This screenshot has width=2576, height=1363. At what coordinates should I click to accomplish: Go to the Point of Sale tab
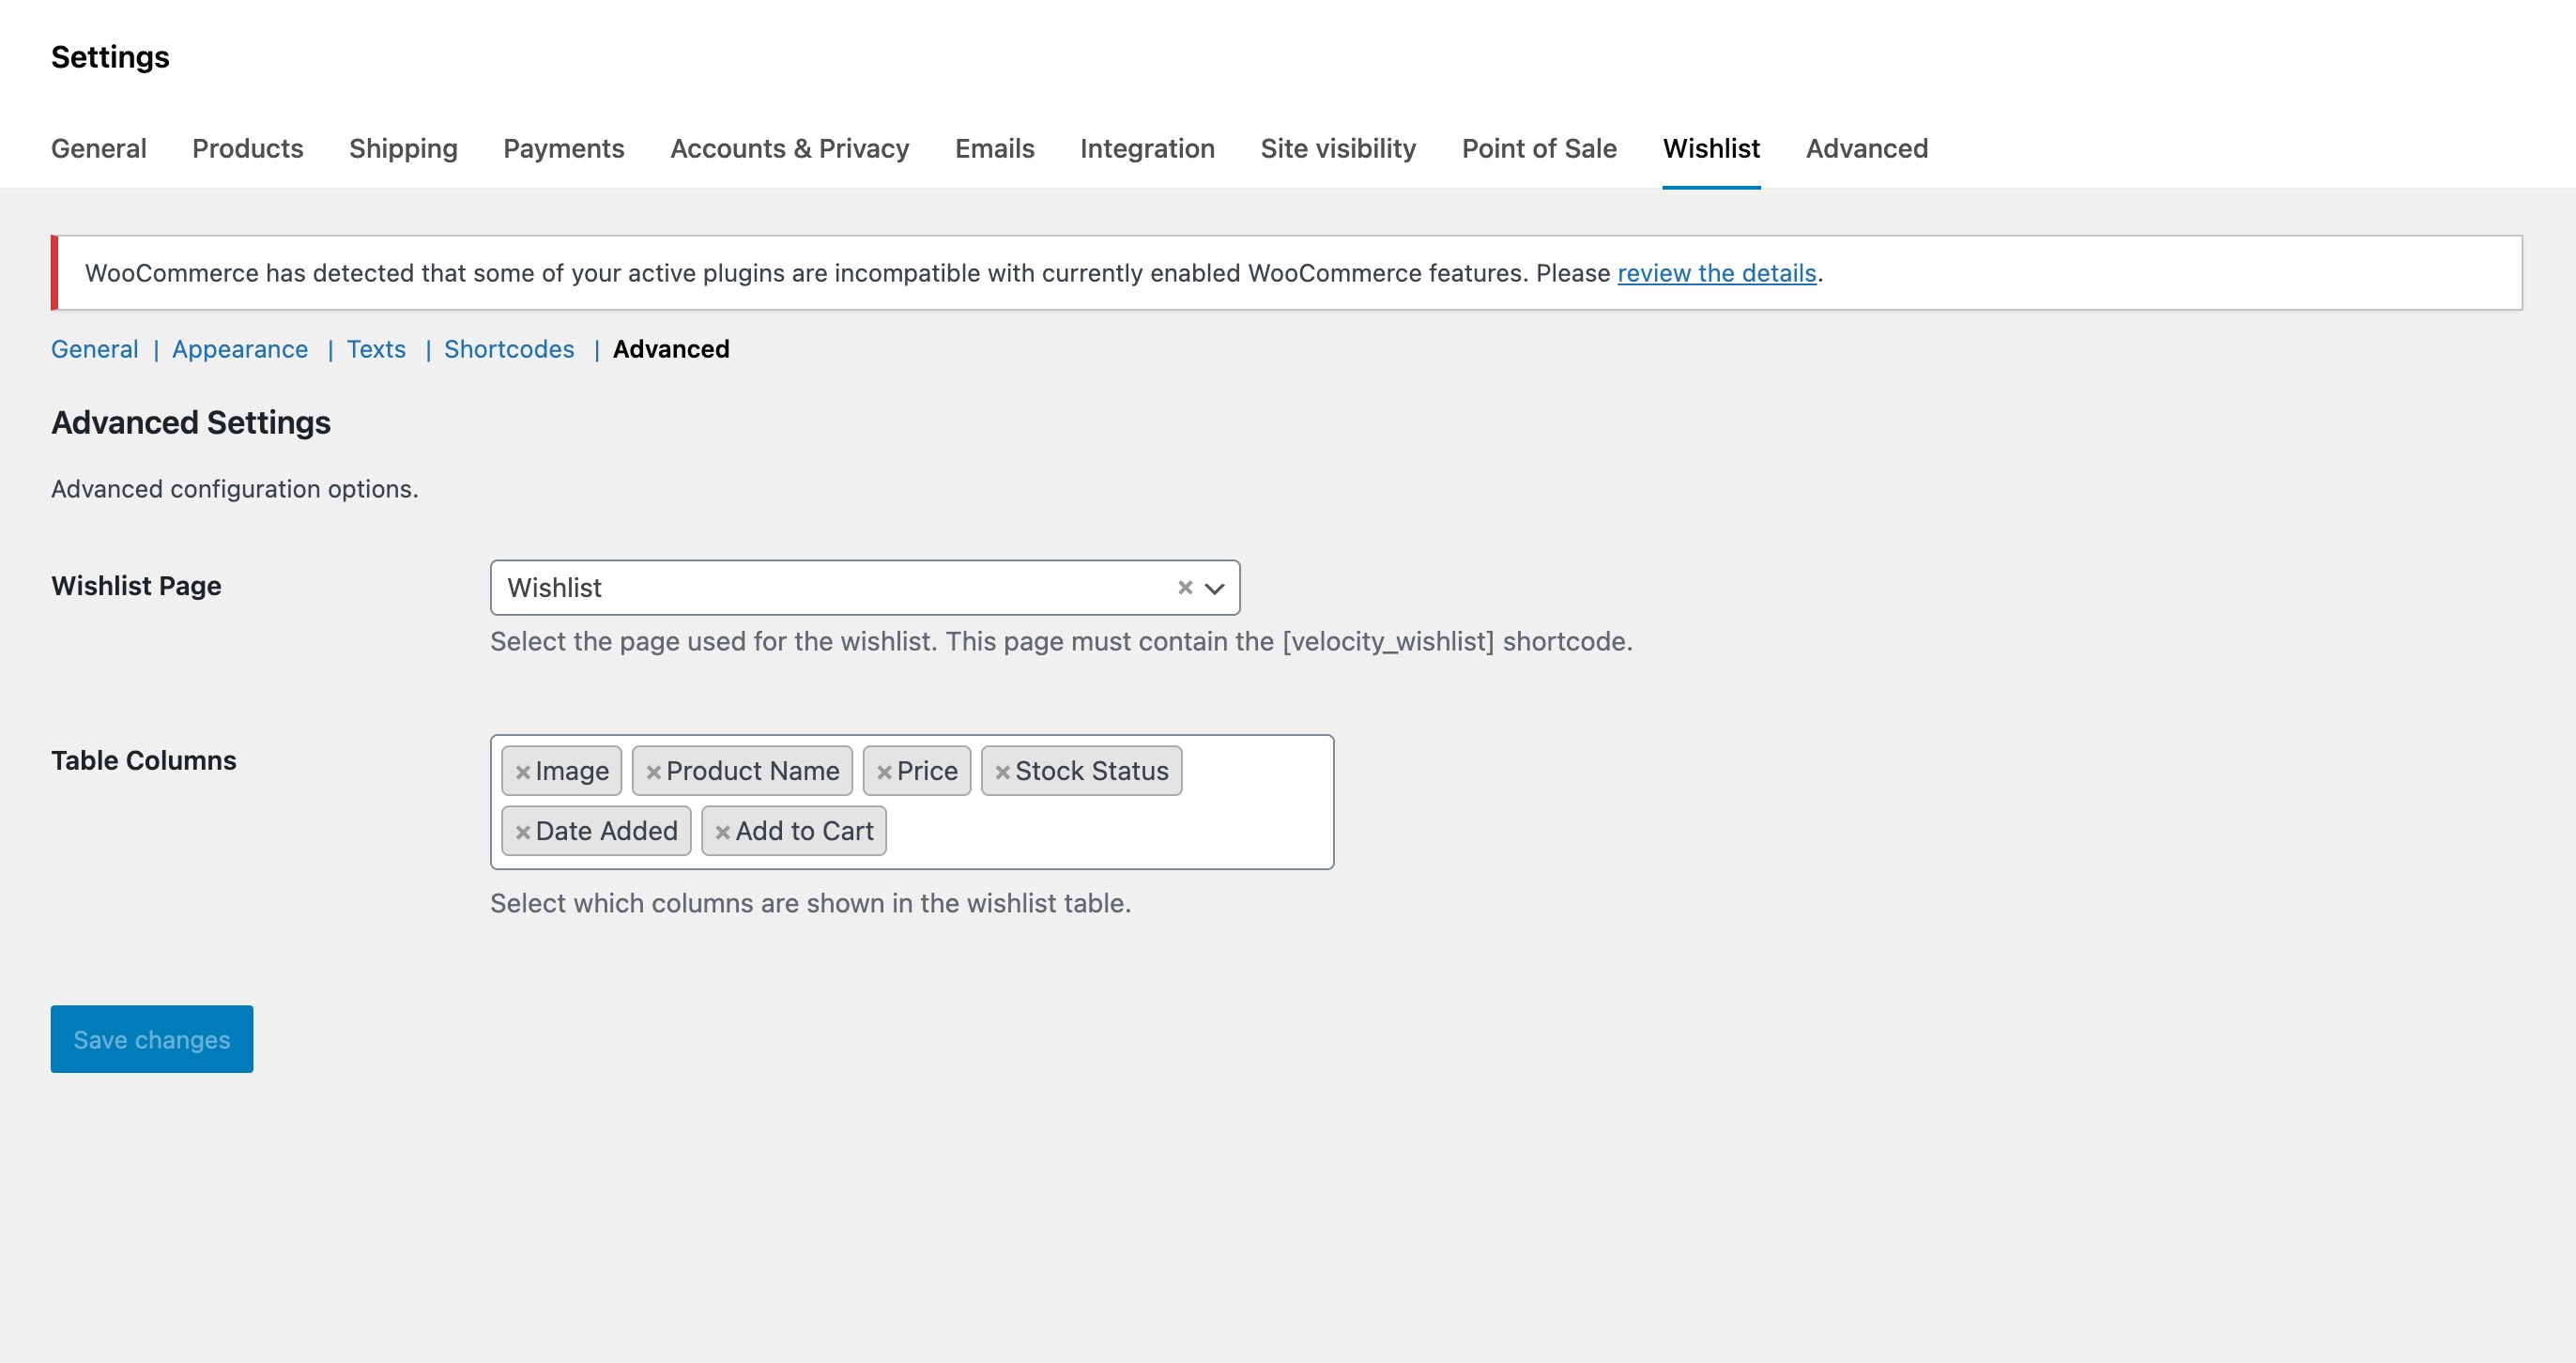[x=1538, y=148]
